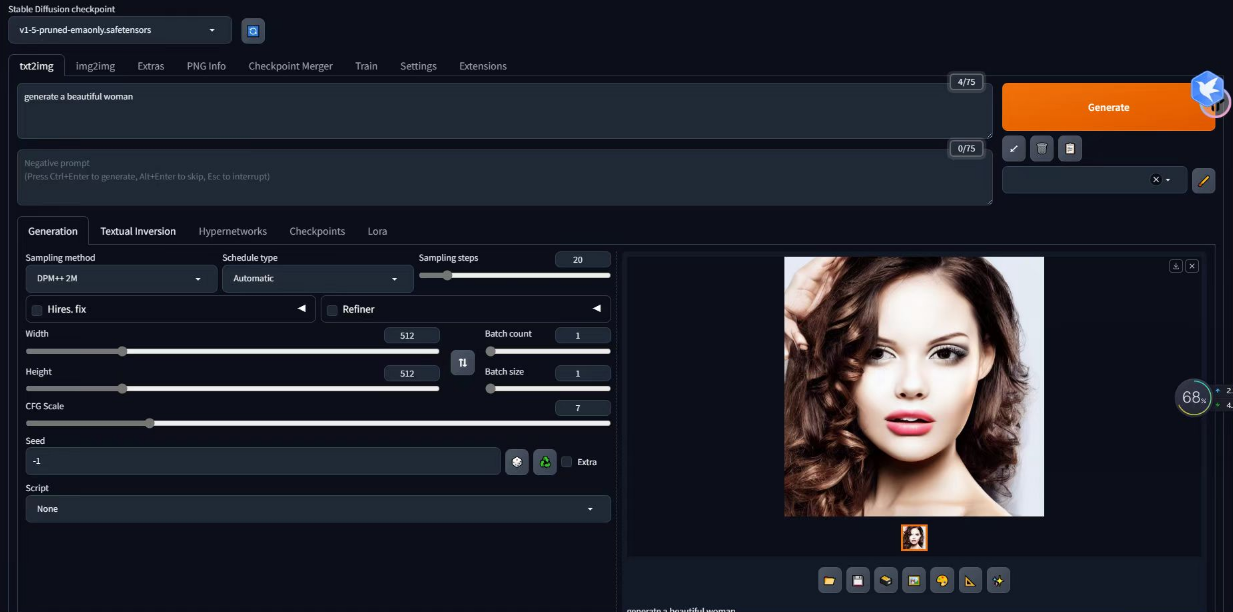Screen dimensions: 1233x612
Task: Edit styles with the pencil icon
Action: [1204, 180]
